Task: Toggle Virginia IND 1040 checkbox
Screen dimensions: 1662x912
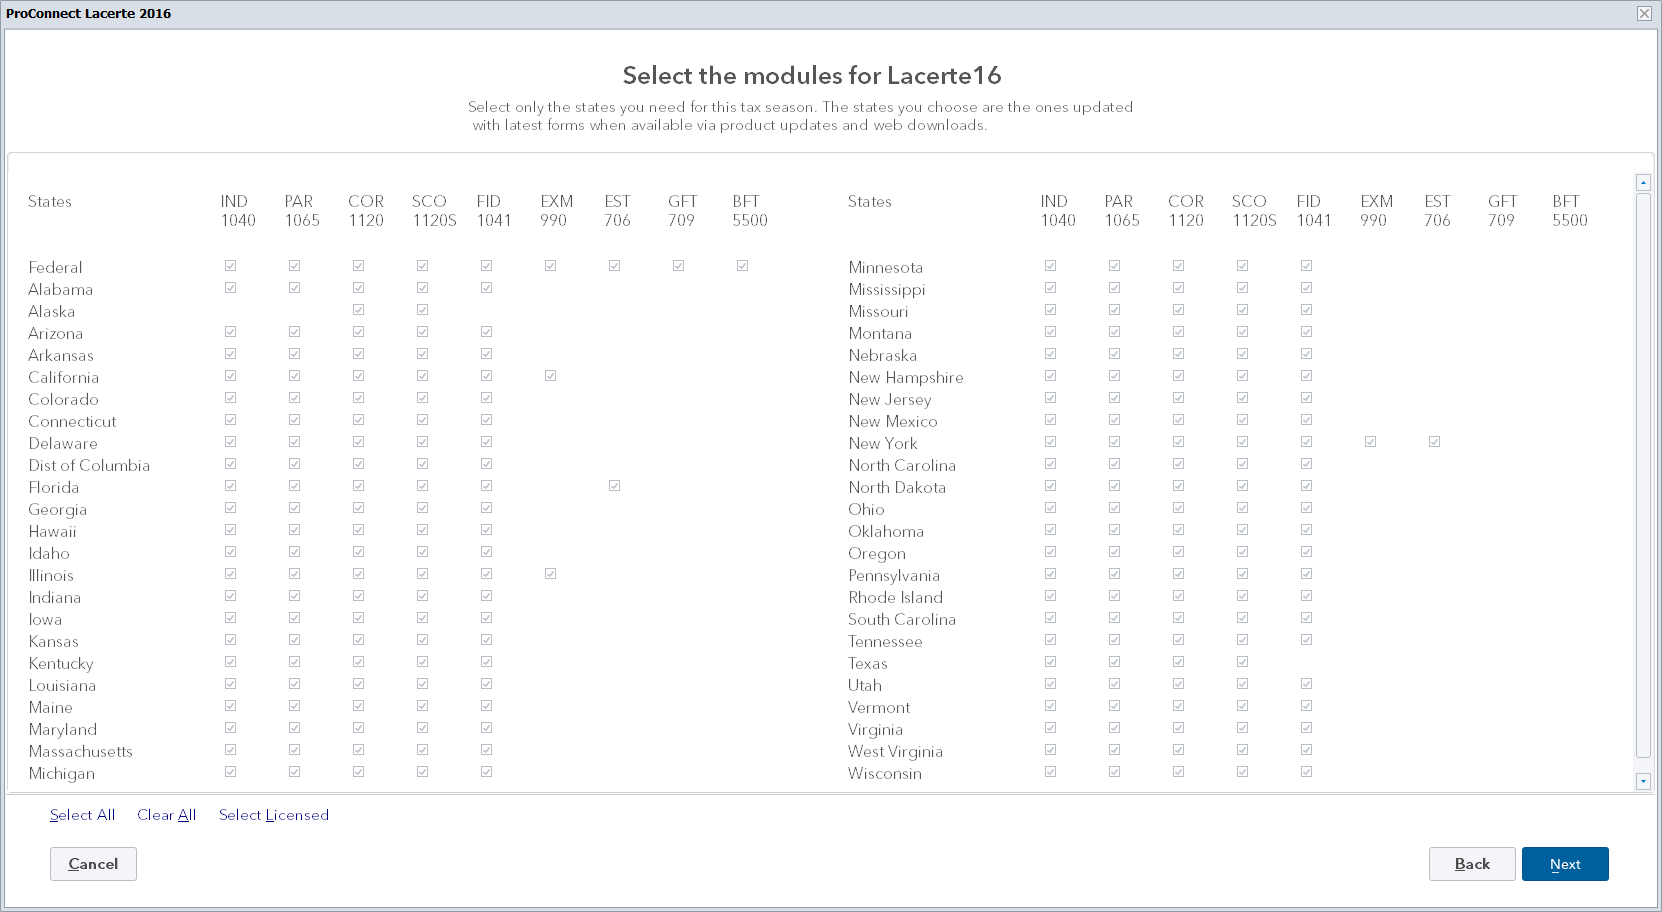Action: (1051, 728)
